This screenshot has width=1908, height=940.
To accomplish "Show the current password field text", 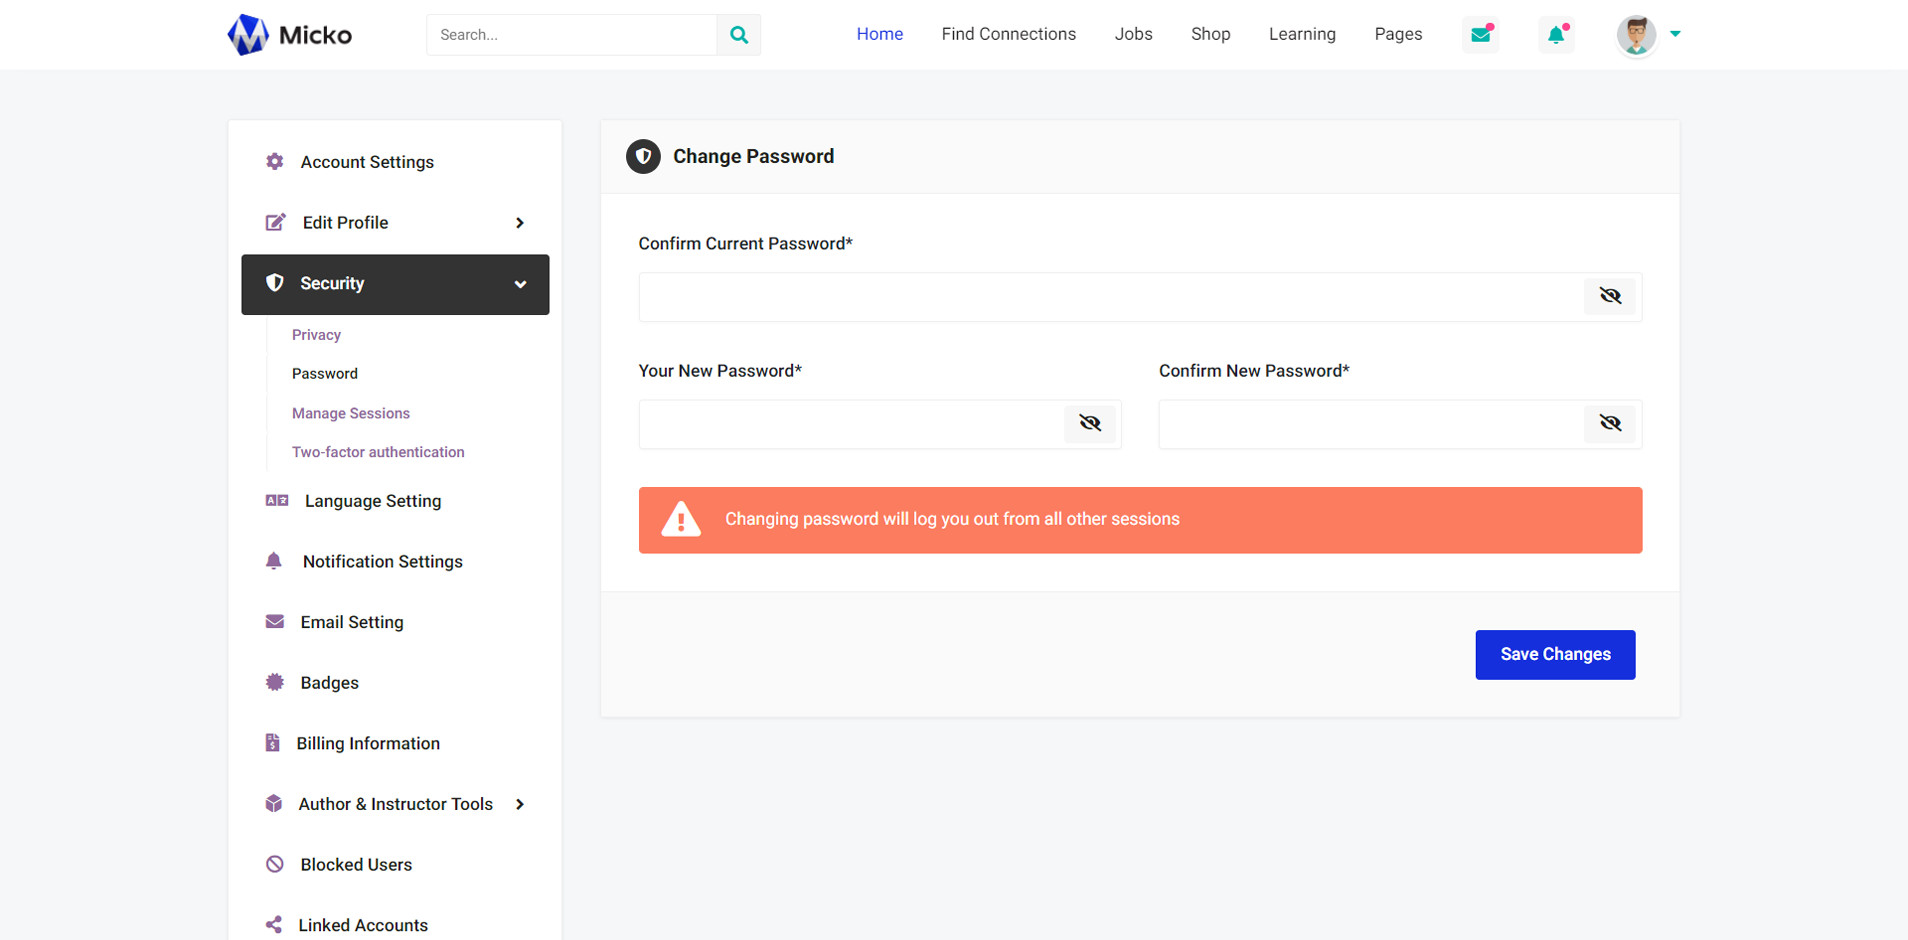I will click(1609, 296).
